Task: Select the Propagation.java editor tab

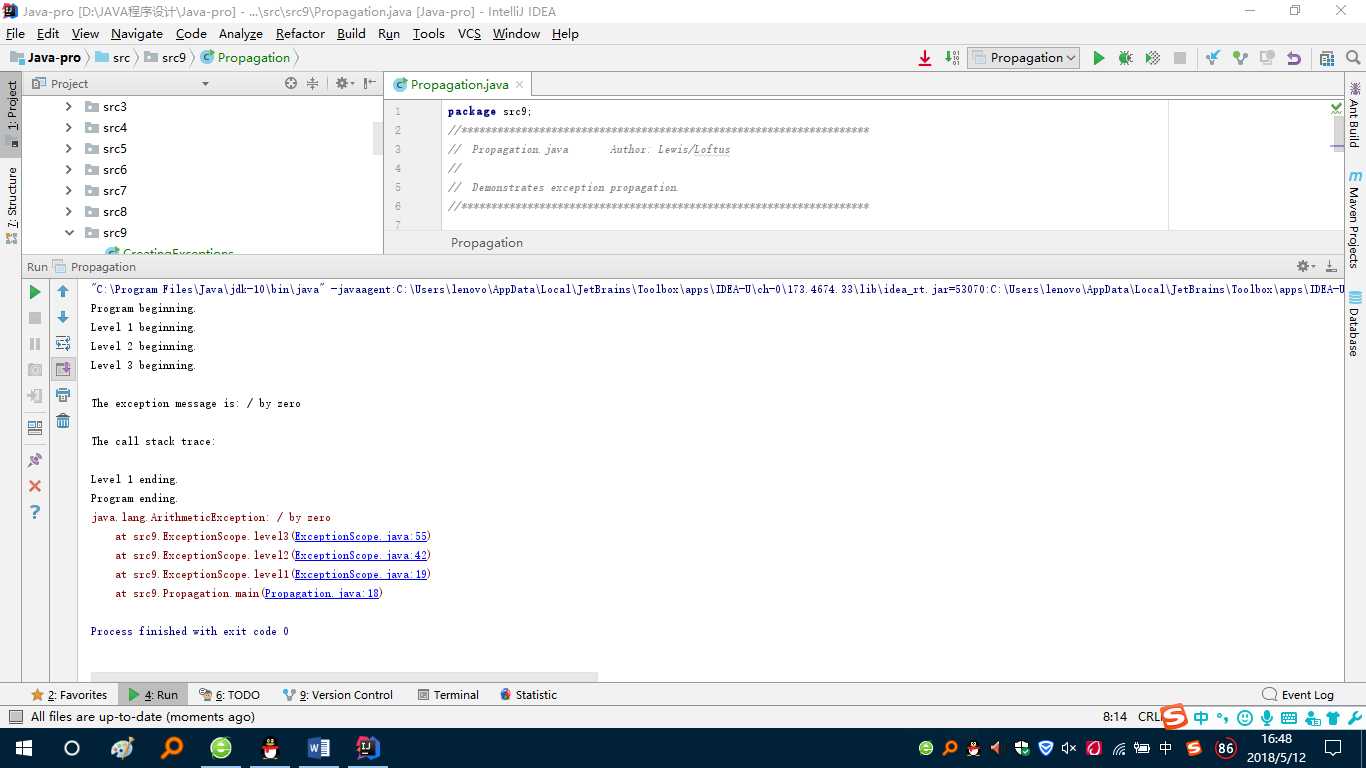Action: click(459, 85)
